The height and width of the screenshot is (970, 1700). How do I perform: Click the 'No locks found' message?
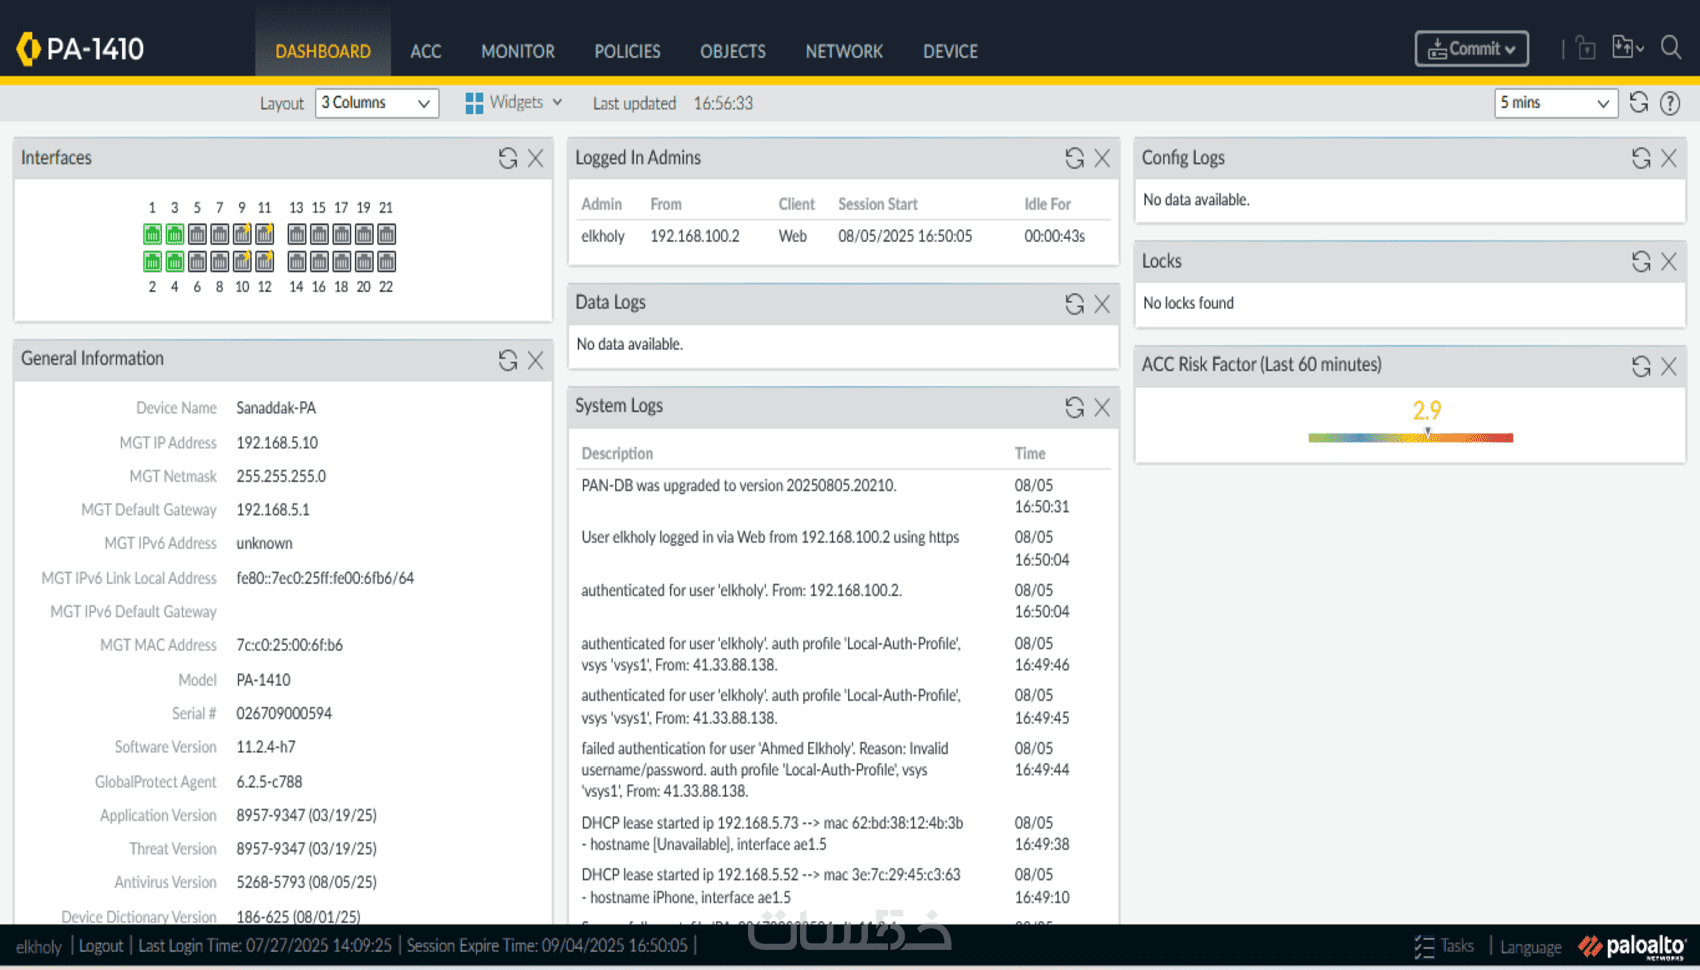1188,303
